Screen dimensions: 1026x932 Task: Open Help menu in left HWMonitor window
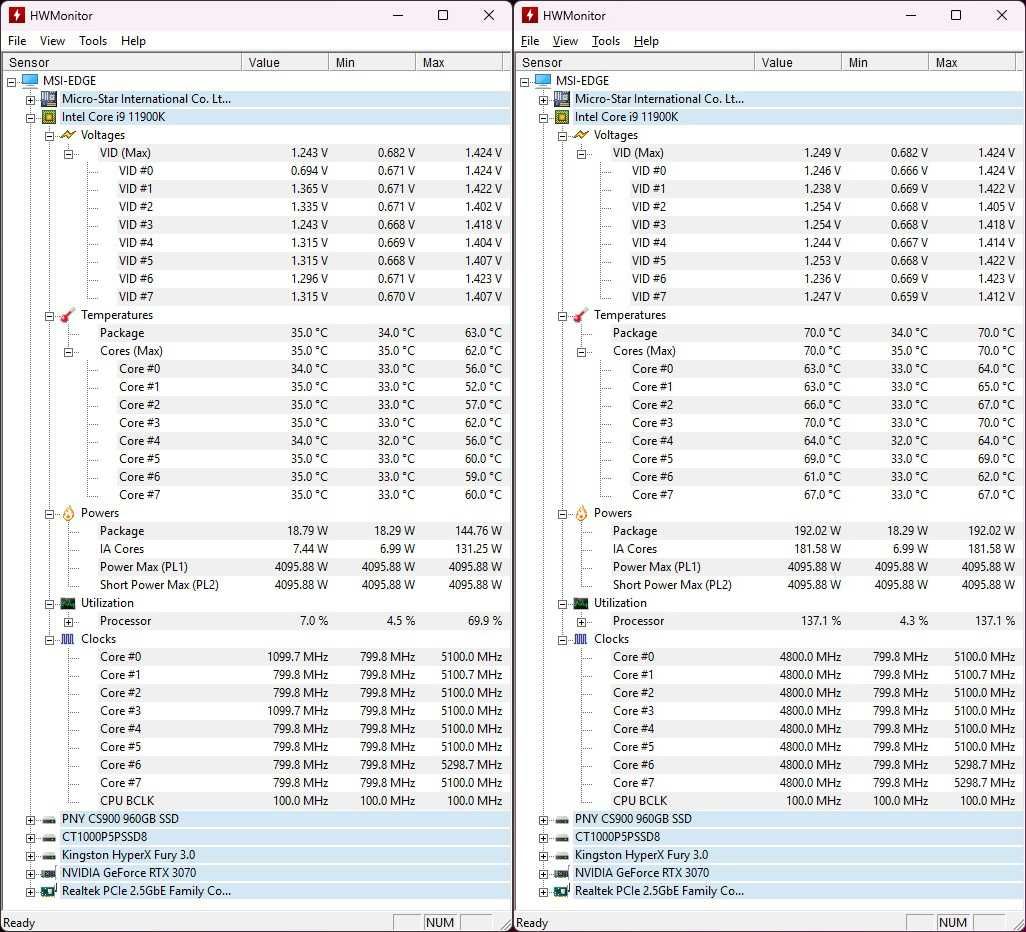pyautogui.click(x=133, y=41)
